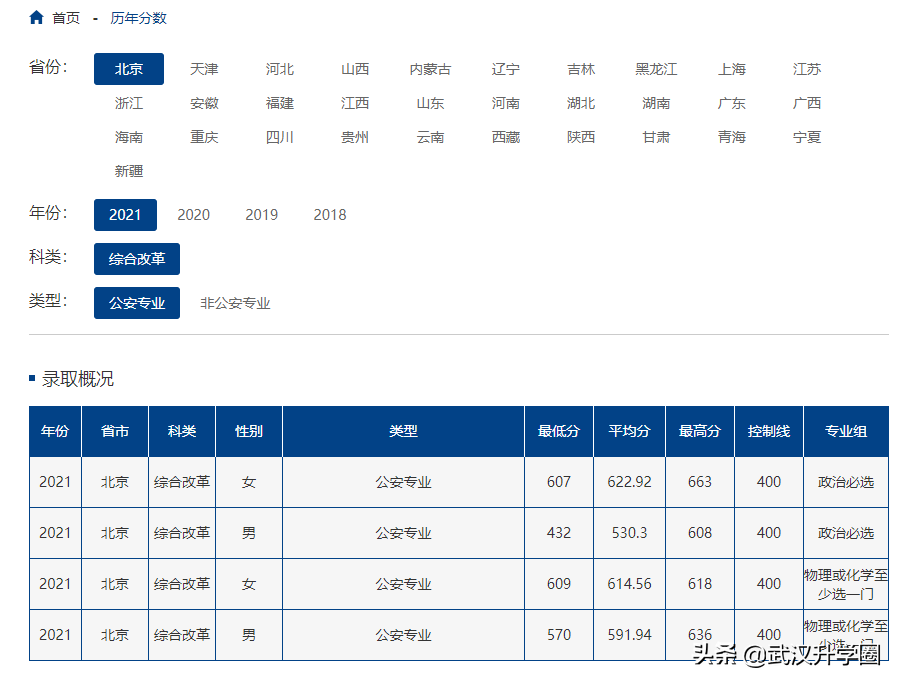Image resolution: width=901 pixels, height=686 pixels.
Task: Select province 湖北
Action: tap(581, 103)
